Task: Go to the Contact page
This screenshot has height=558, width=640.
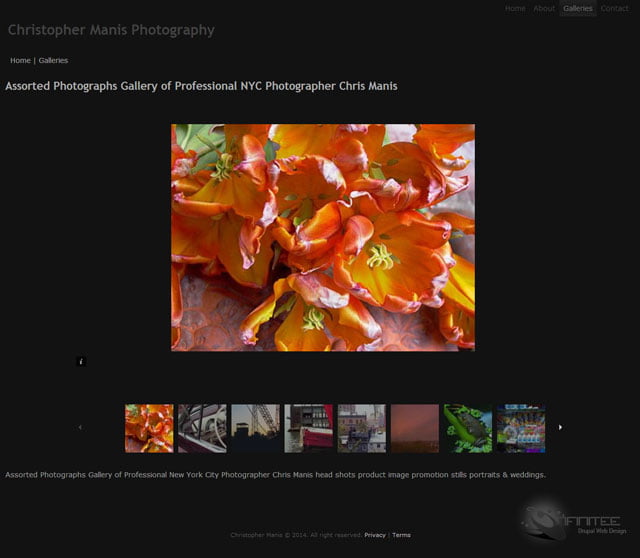Action: click(x=614, y=8)
